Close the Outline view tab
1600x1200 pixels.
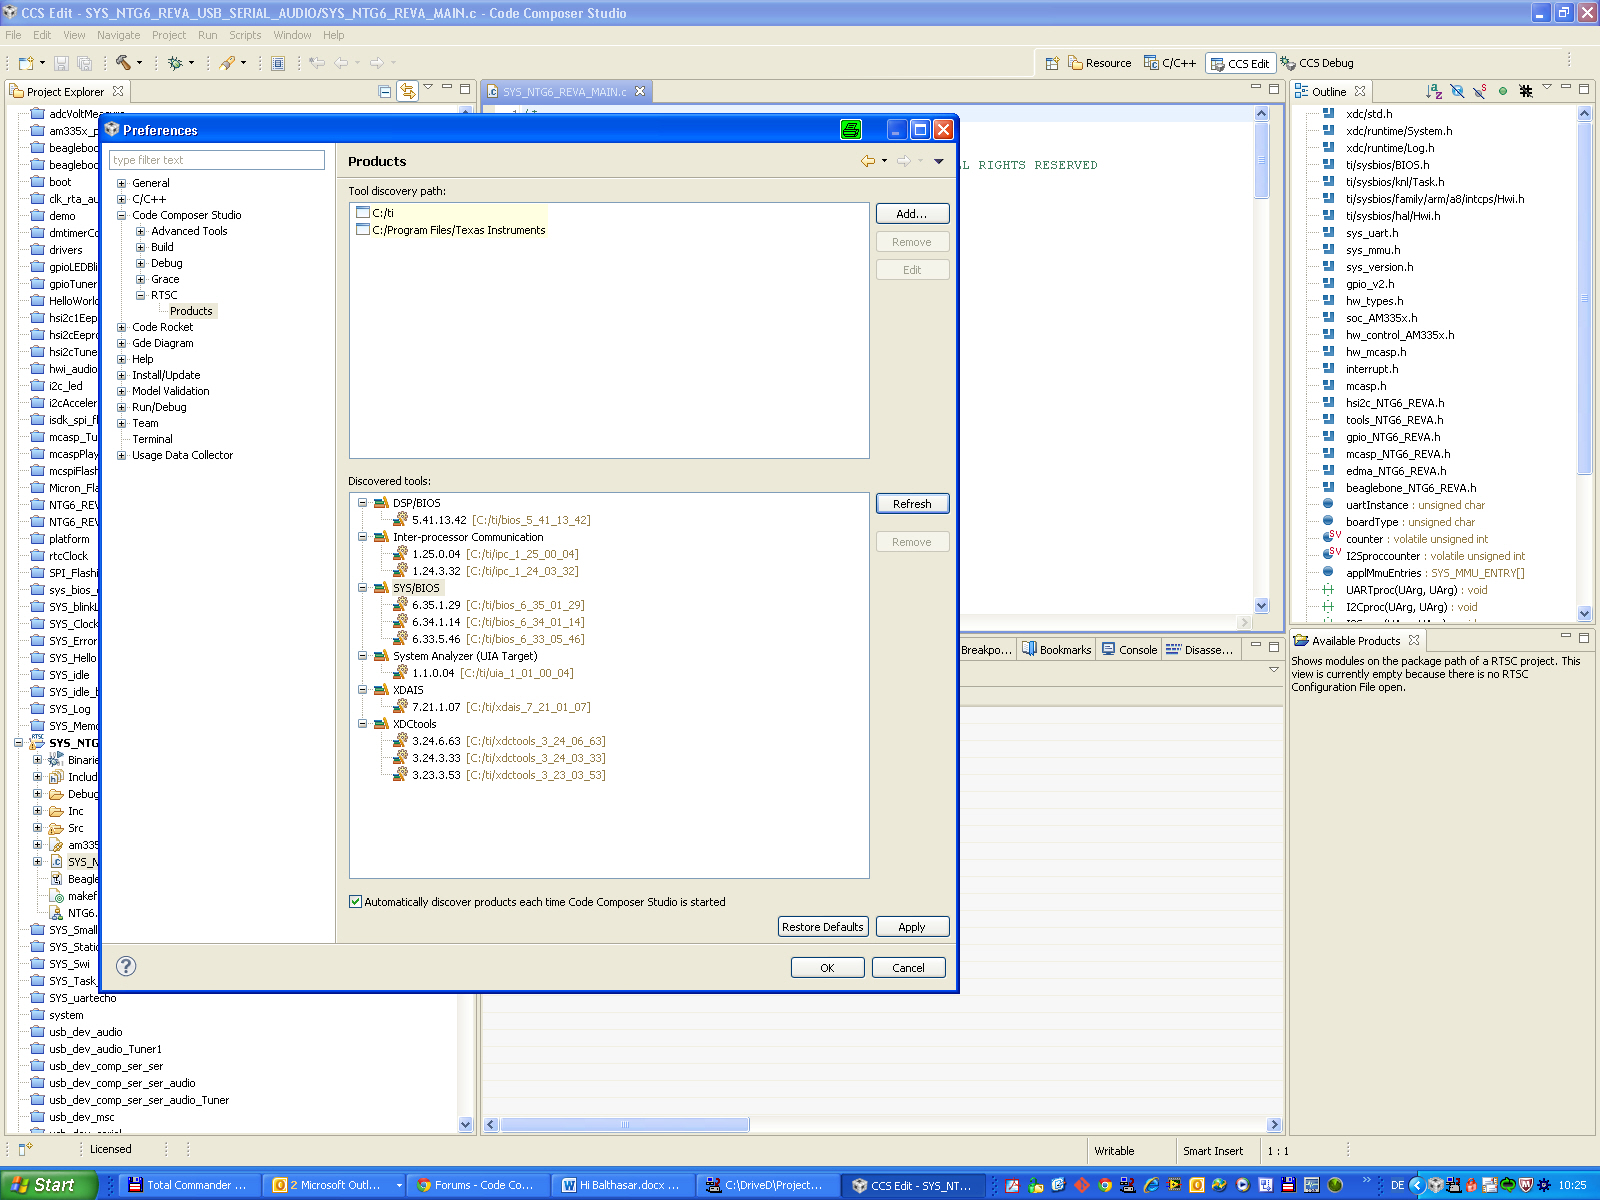click(1360, 91)
